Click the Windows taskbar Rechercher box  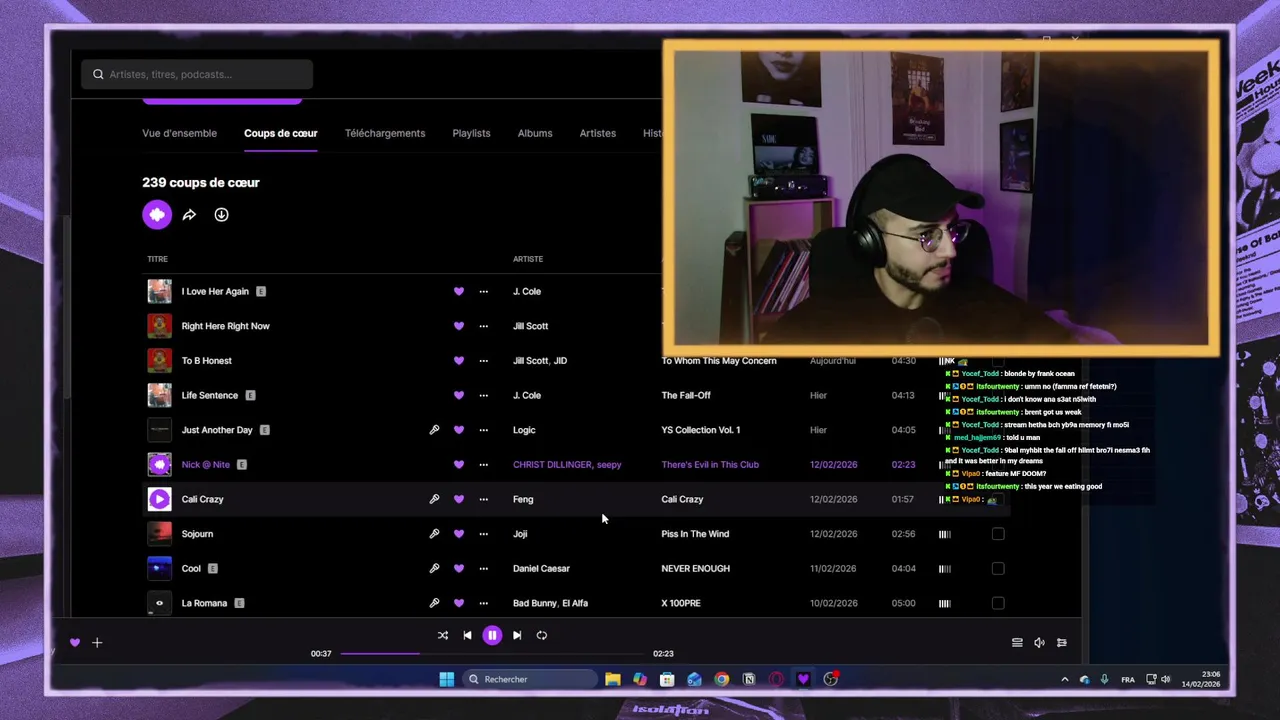point(529,679)
